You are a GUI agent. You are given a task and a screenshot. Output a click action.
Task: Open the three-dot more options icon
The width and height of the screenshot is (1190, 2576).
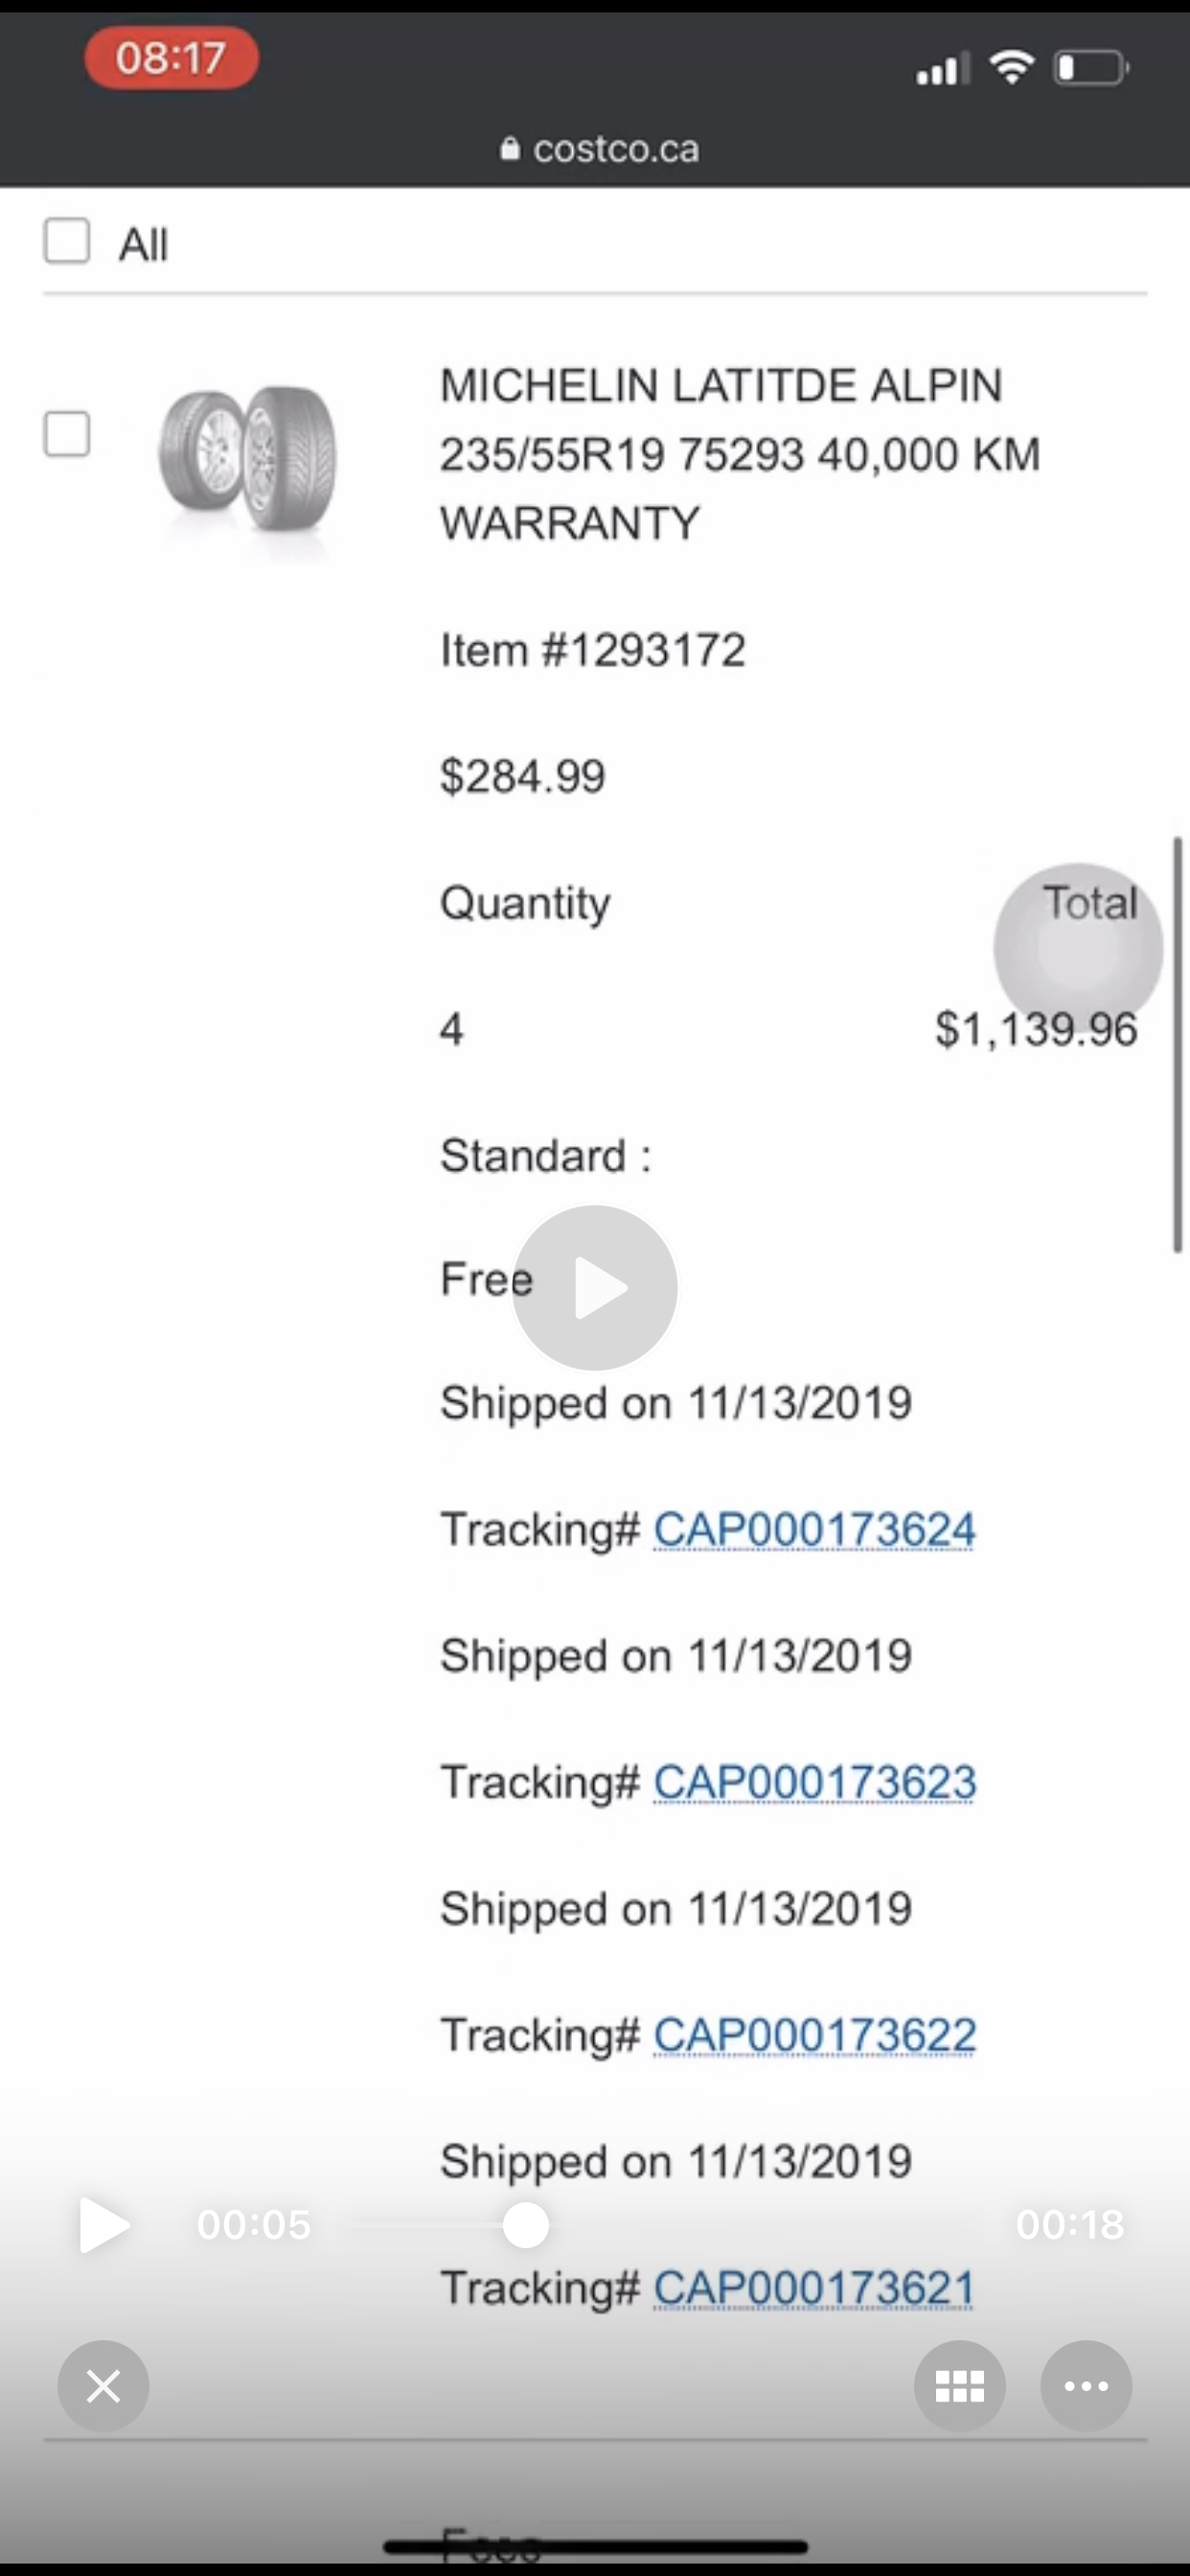click(x=1086, y=2386)
